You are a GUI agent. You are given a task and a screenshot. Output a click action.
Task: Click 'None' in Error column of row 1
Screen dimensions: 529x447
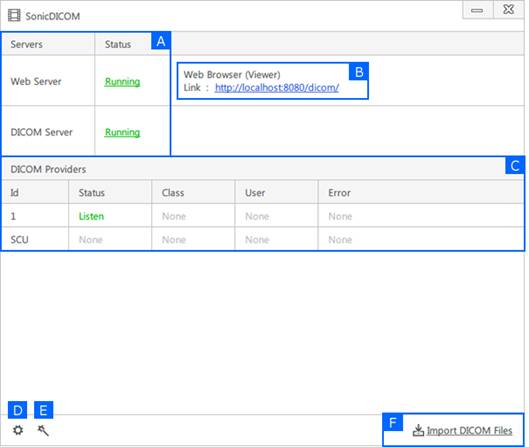coord(340,216)
